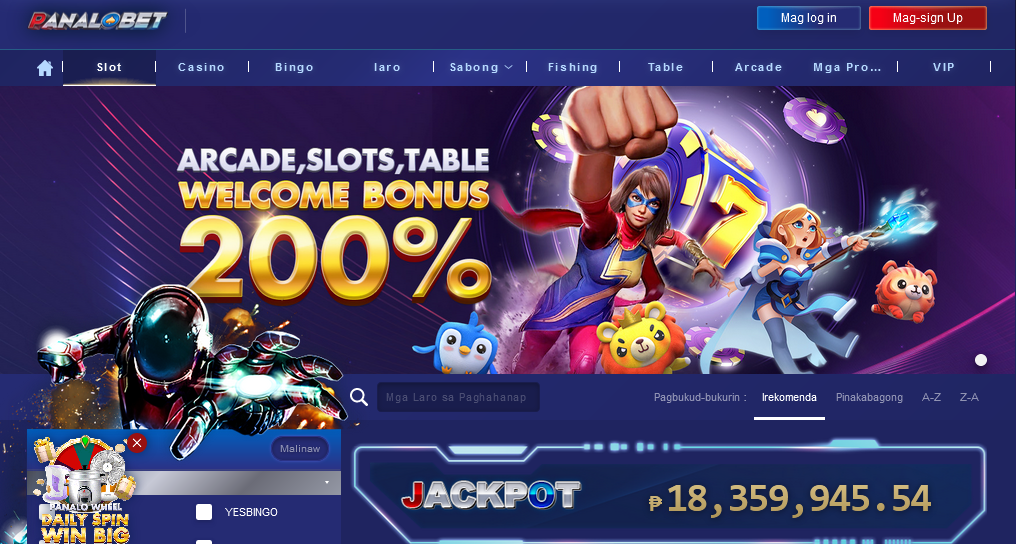
Task: Switch to the Casino tab
Action: click(202, 67)
